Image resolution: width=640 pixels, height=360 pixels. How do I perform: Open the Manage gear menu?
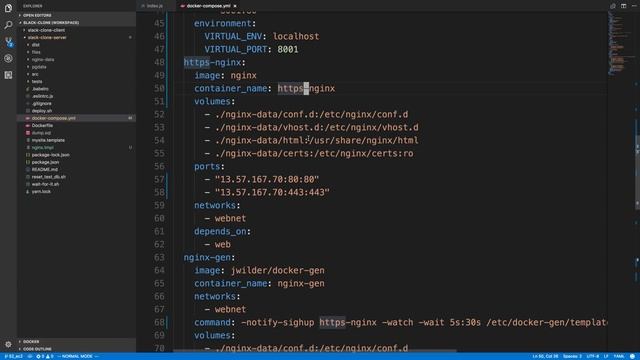8,344
